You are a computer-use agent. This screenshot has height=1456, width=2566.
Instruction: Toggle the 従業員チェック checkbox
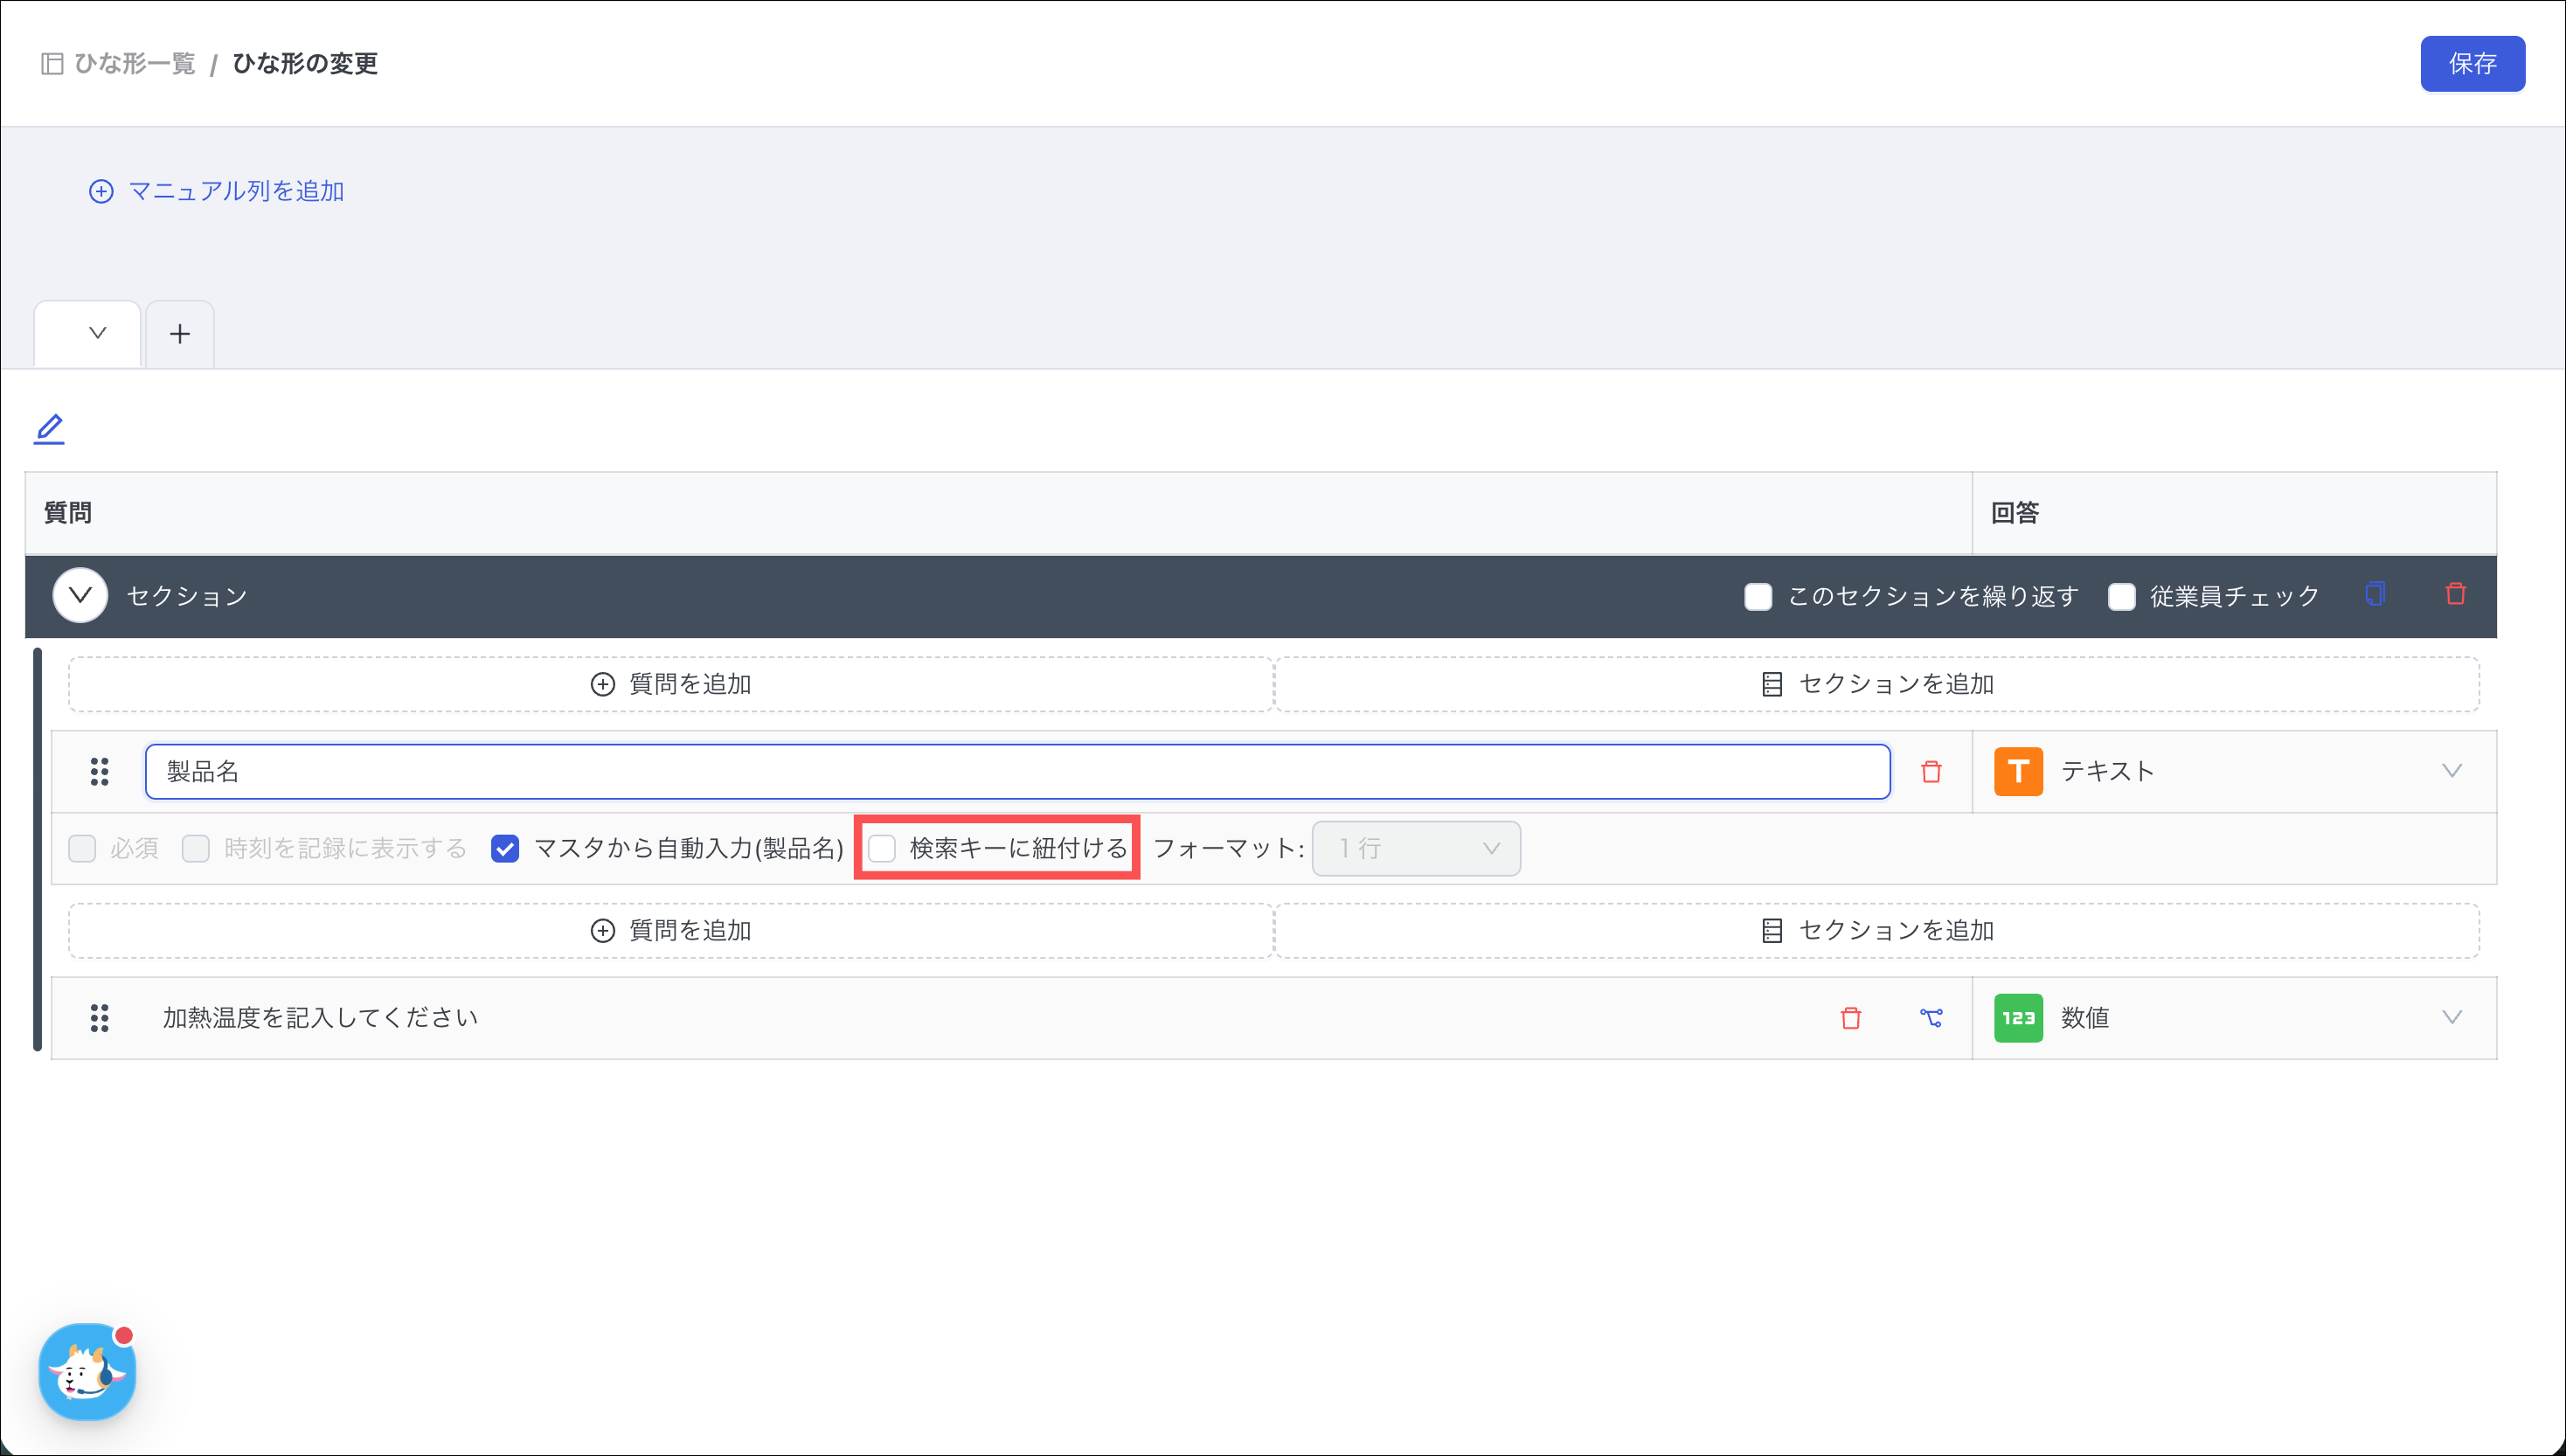click(2121, 596)
